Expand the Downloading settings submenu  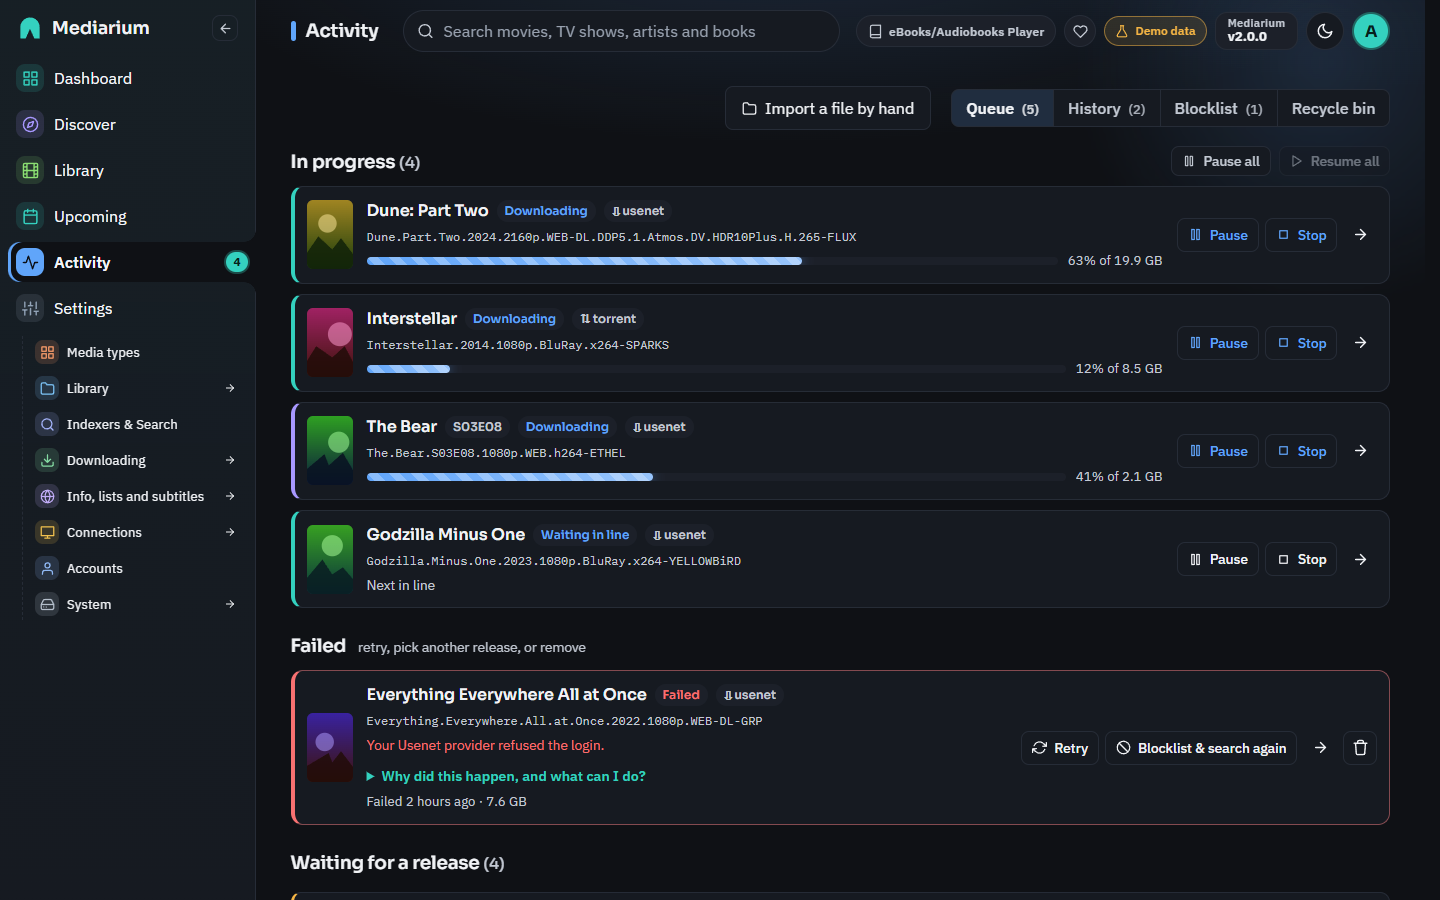click(x=230, y=460)
